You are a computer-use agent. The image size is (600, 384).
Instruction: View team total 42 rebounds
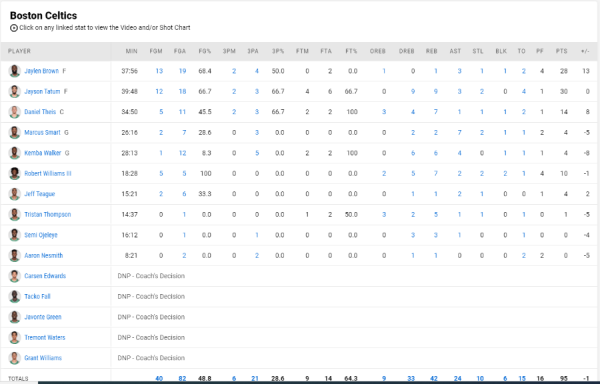point(434,379)
